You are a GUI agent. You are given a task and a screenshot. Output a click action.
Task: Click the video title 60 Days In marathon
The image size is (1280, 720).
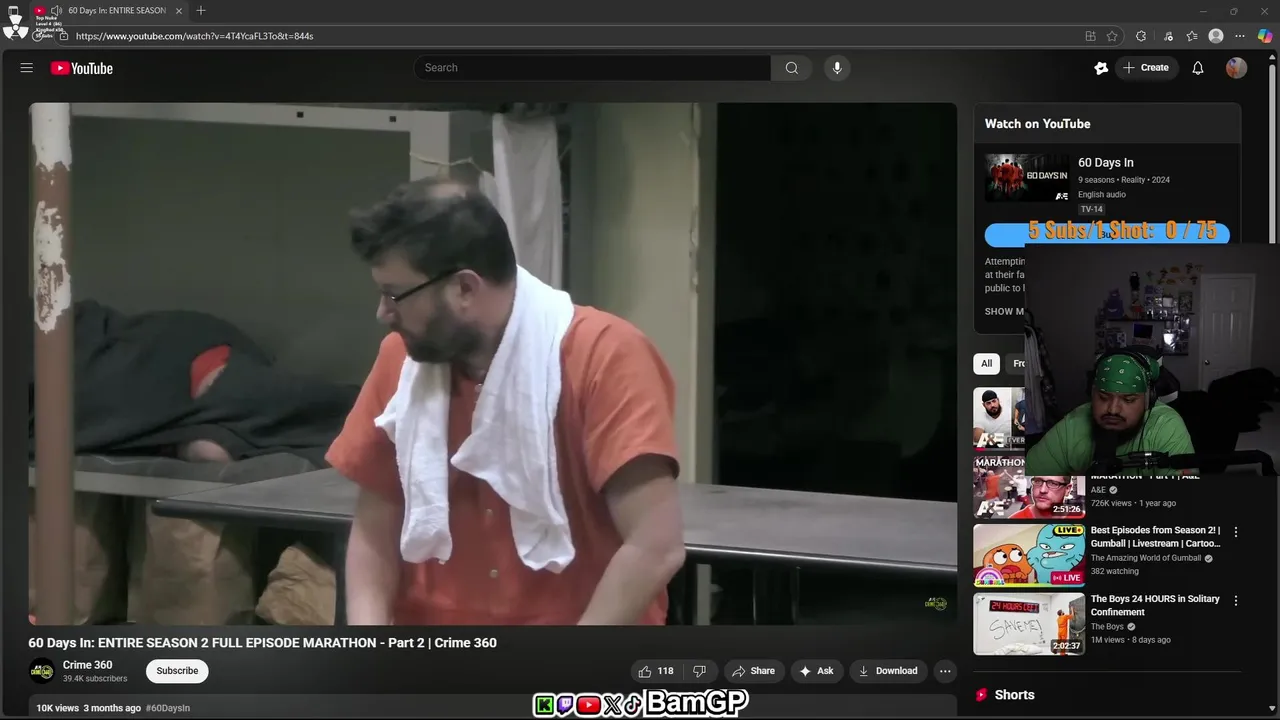[x=262, y=643]
